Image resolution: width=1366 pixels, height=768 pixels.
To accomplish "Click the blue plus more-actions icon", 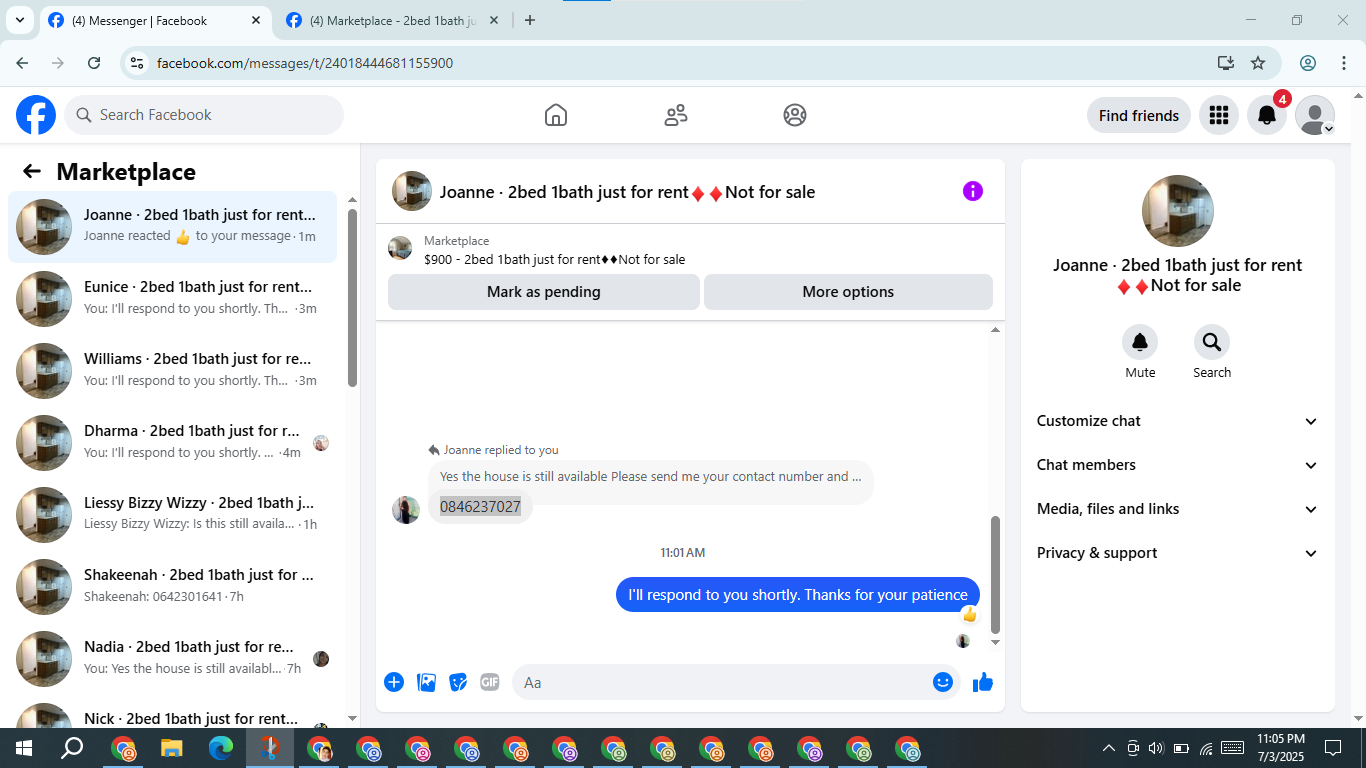I will (x=394, y=682).
